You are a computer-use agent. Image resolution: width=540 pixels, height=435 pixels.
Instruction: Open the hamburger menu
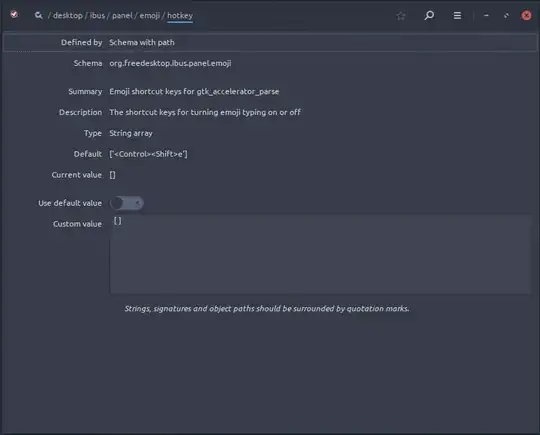[457, 15]
